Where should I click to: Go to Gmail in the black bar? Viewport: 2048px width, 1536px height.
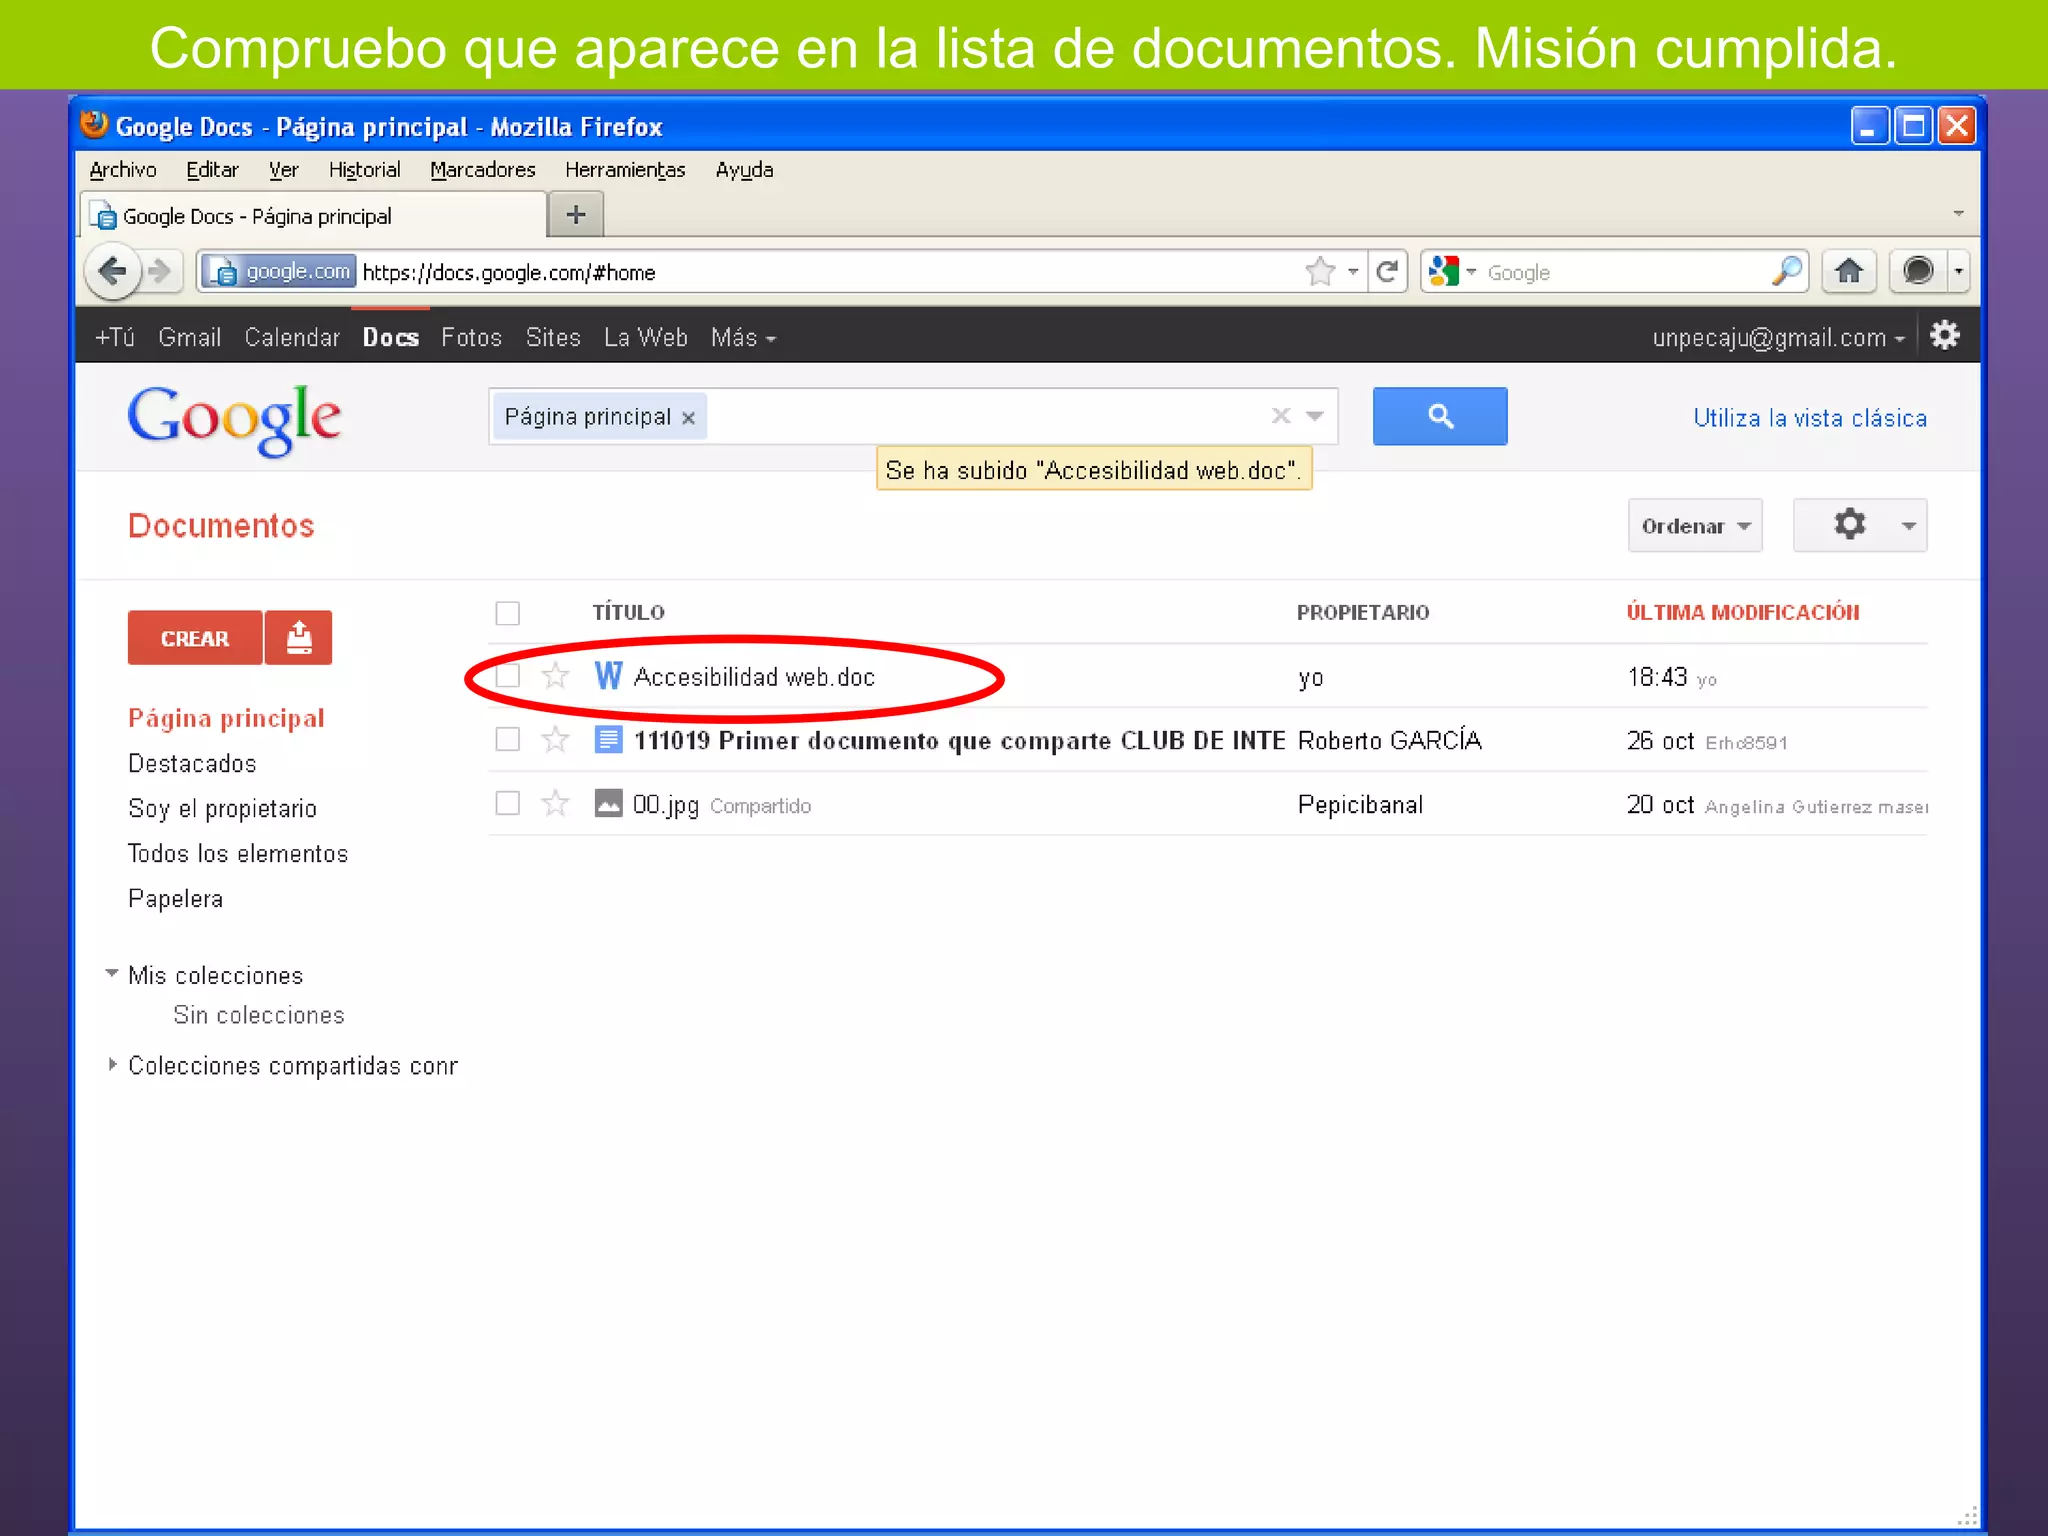pos(189,338)
